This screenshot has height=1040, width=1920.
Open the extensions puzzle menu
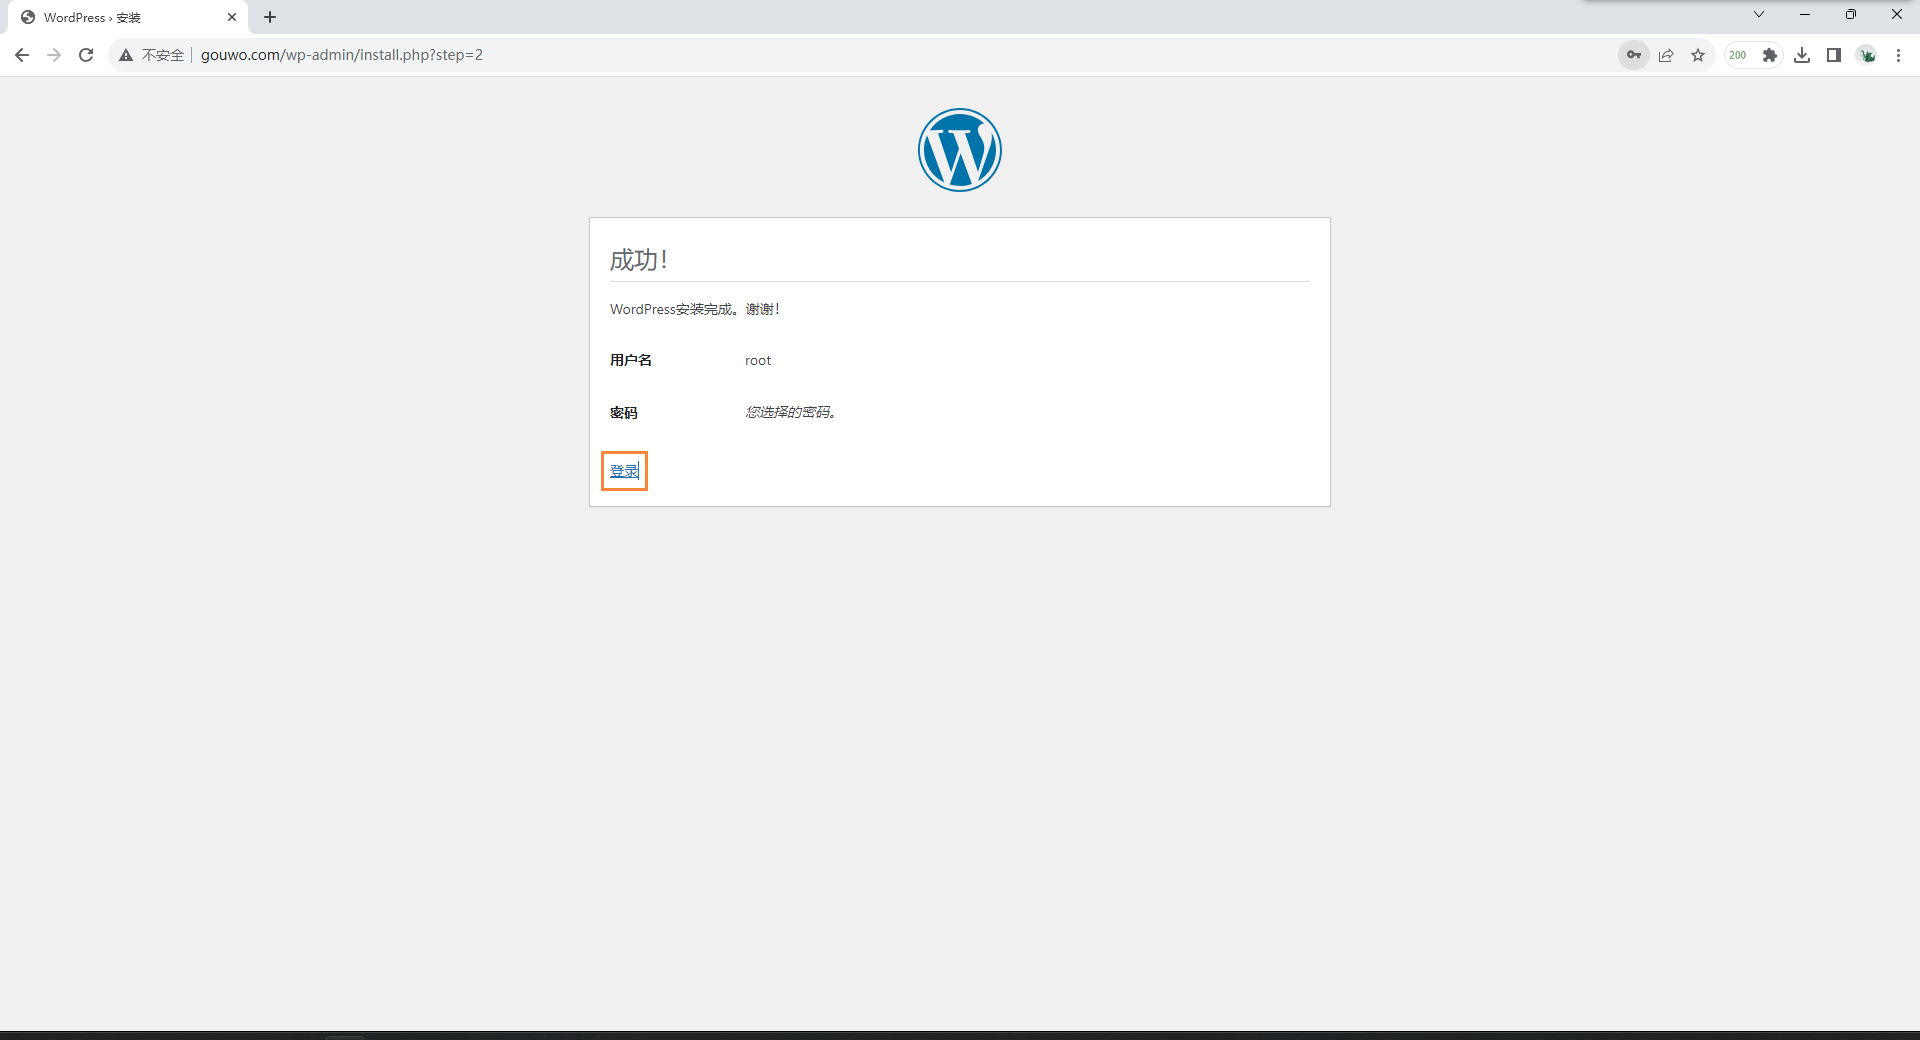click(1770, 55)
